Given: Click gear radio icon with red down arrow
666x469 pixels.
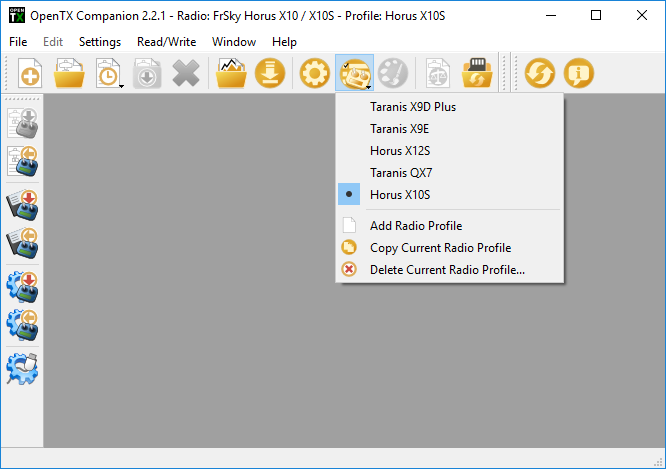Looking at the screenshot, I should click(23, 287).
